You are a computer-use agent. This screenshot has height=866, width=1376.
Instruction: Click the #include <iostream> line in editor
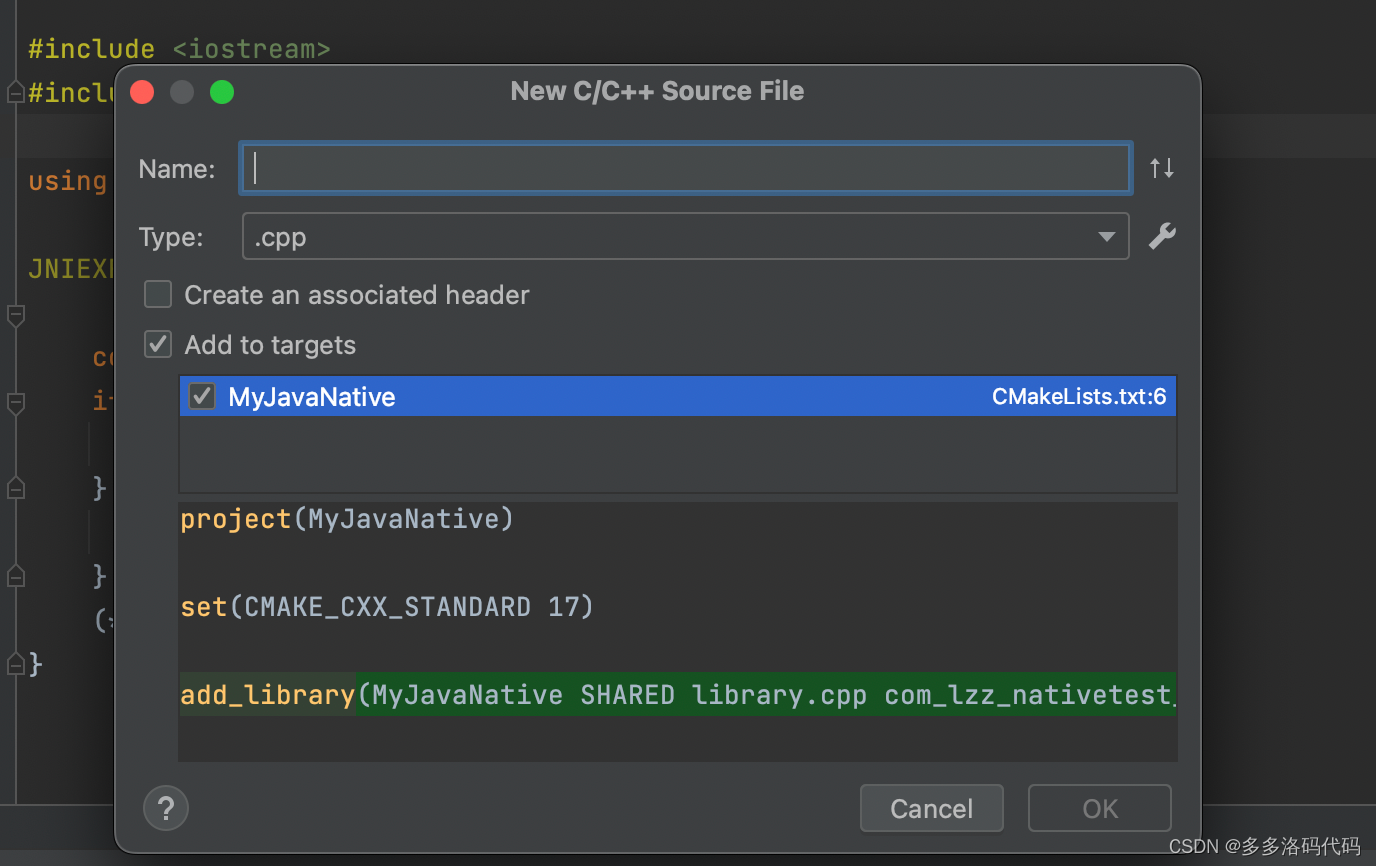point(179,48)
